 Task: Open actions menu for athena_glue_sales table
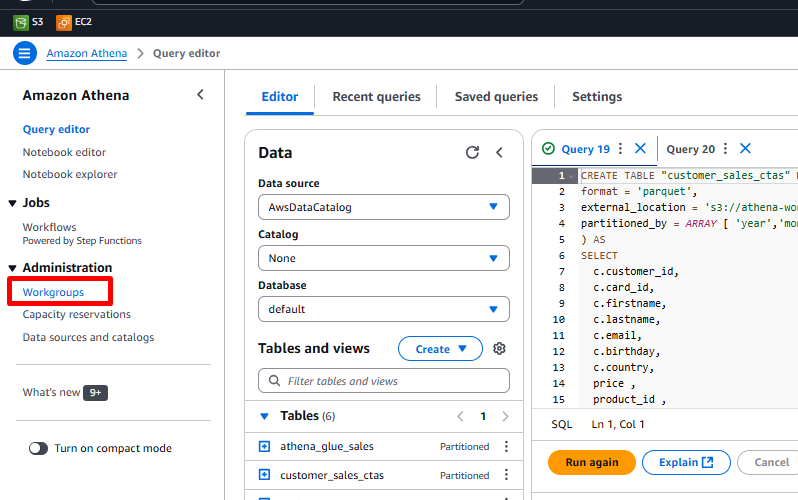tap(506, 447)
